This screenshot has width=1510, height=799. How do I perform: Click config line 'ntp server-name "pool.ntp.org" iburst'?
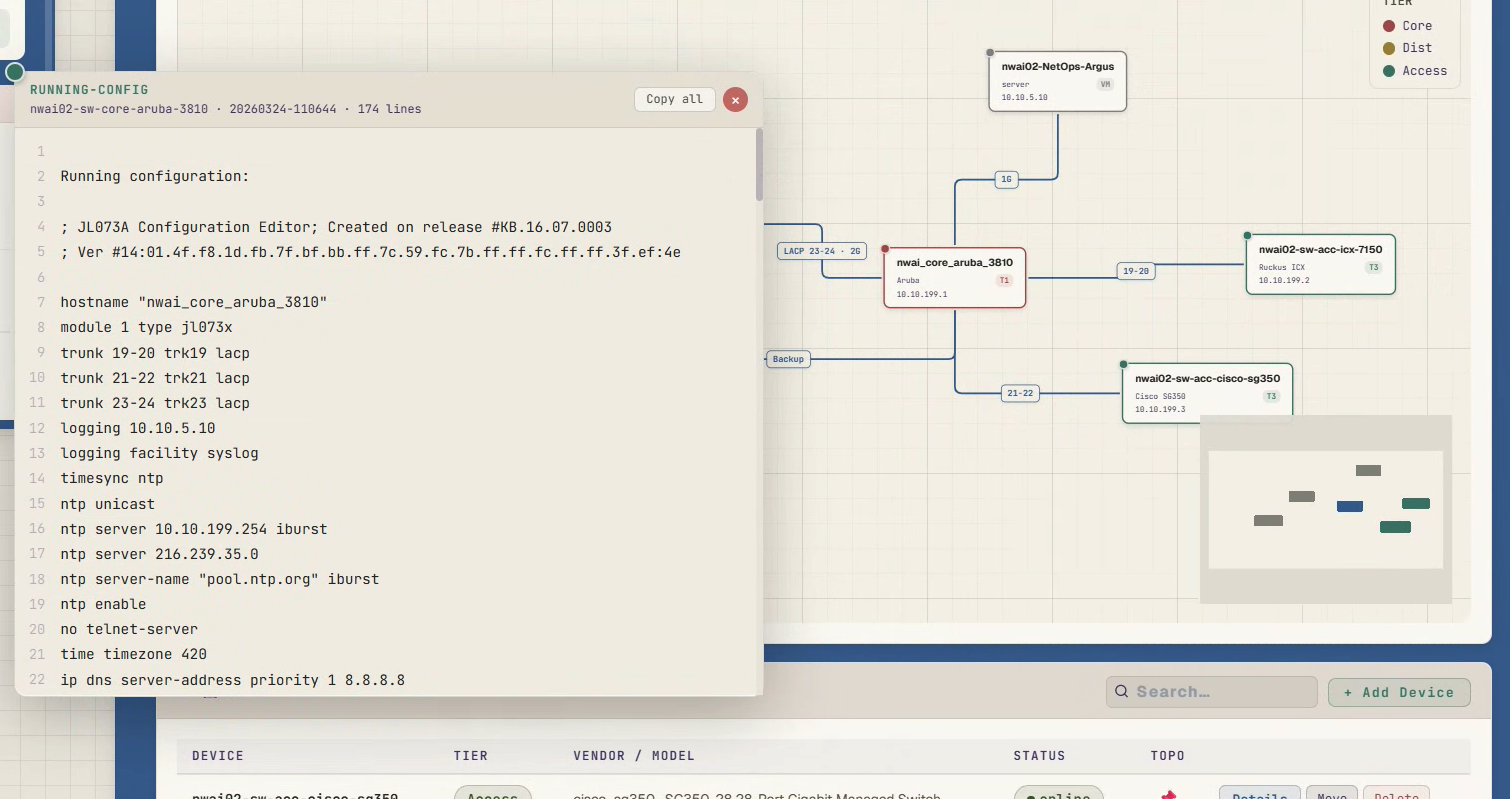point(220,579)
